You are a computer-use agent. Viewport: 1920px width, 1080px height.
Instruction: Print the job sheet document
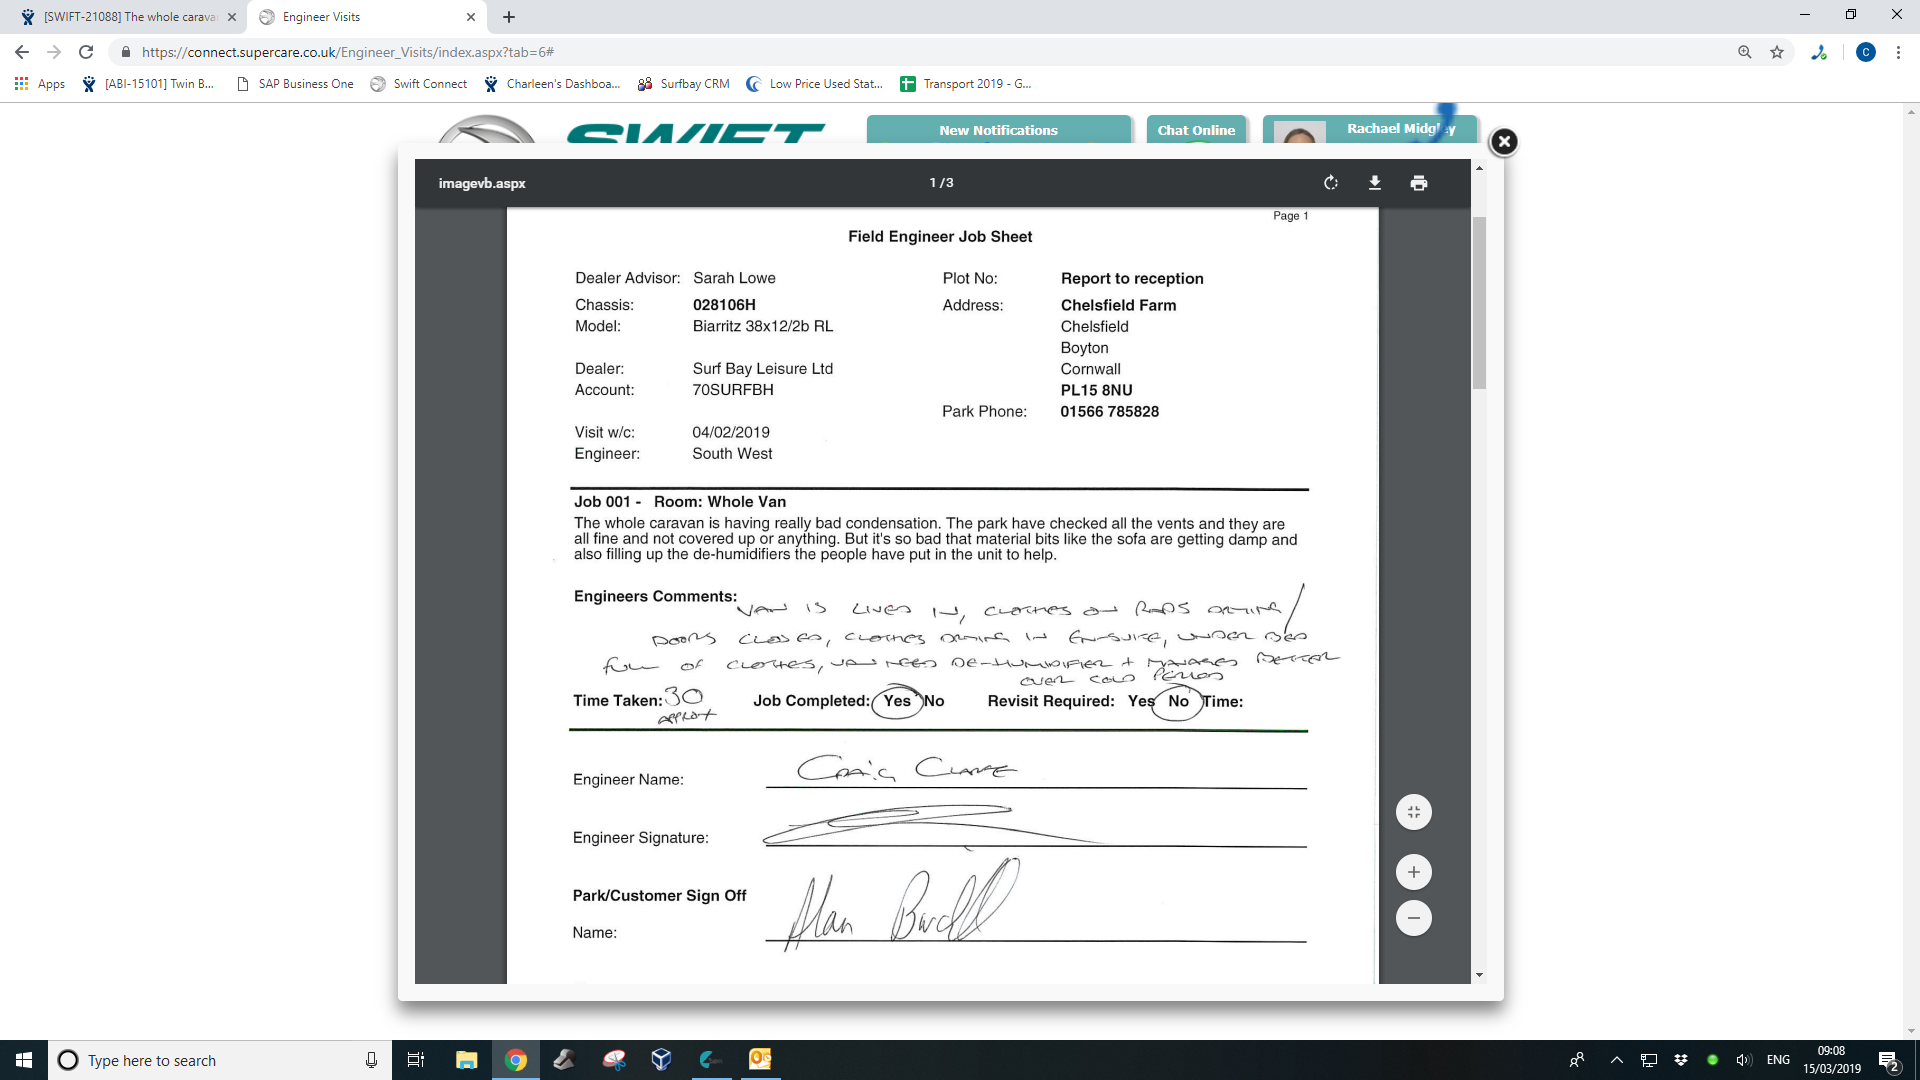coord(1419,183)
